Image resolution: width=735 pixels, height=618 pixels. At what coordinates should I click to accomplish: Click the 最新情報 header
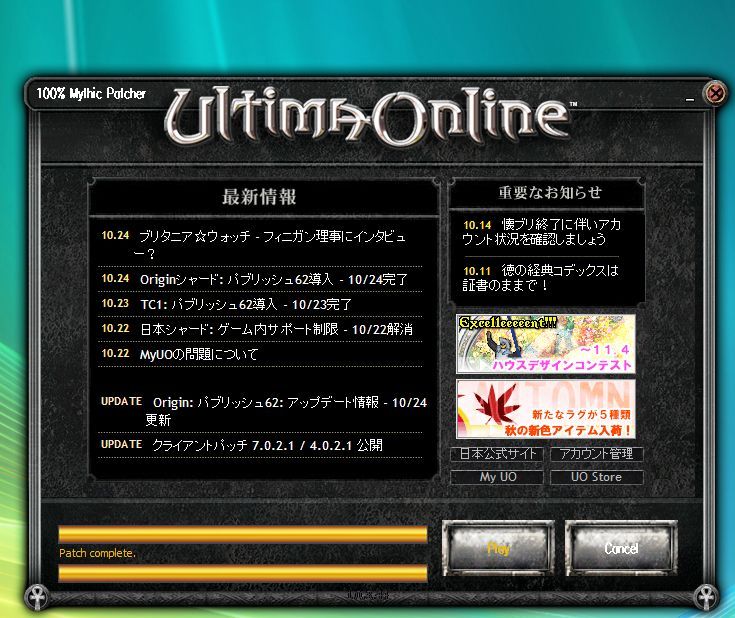tap(259, 197)
